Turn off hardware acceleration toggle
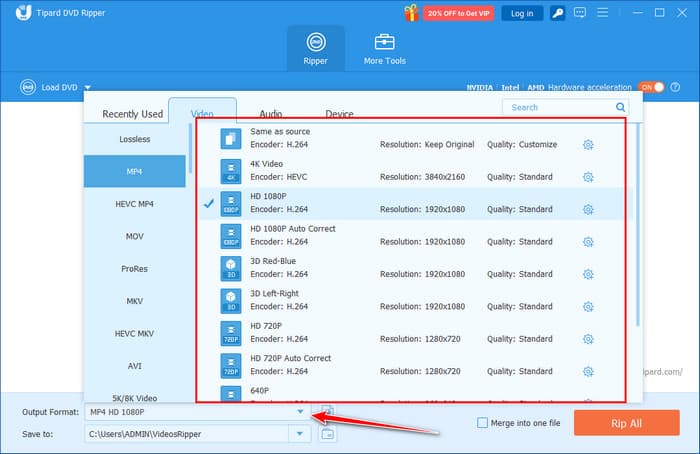The height and width of the screenshot is (454, 700). click(x=651, y=87)
